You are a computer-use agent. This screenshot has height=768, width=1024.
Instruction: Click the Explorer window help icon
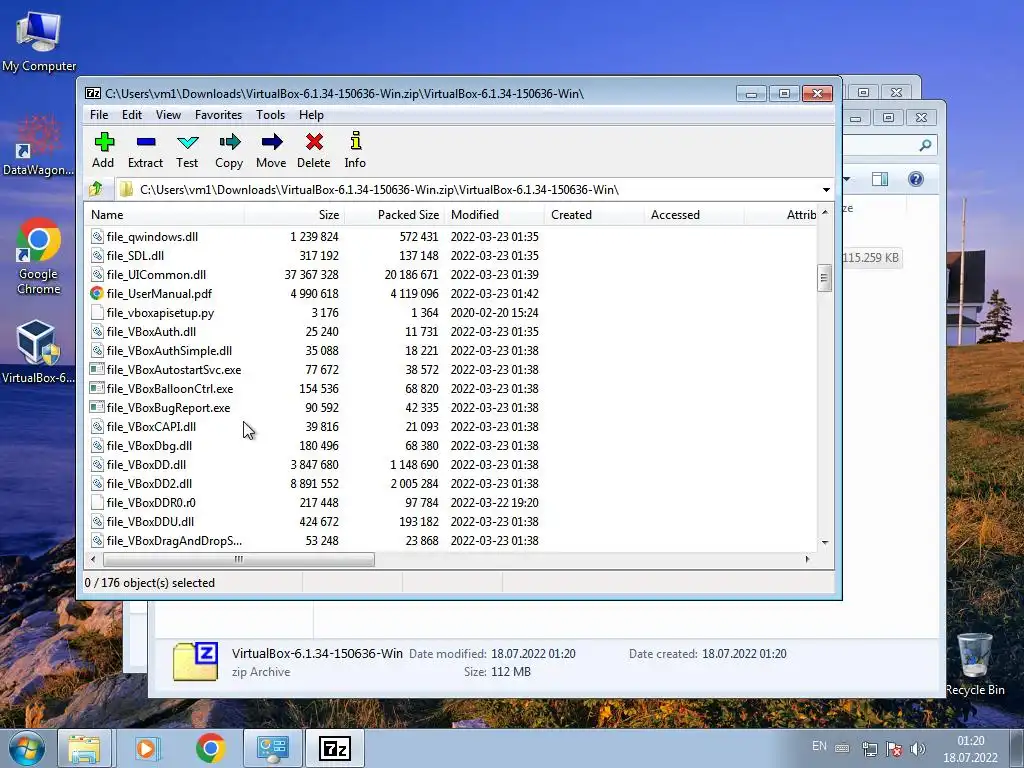(x=916, y=179)
